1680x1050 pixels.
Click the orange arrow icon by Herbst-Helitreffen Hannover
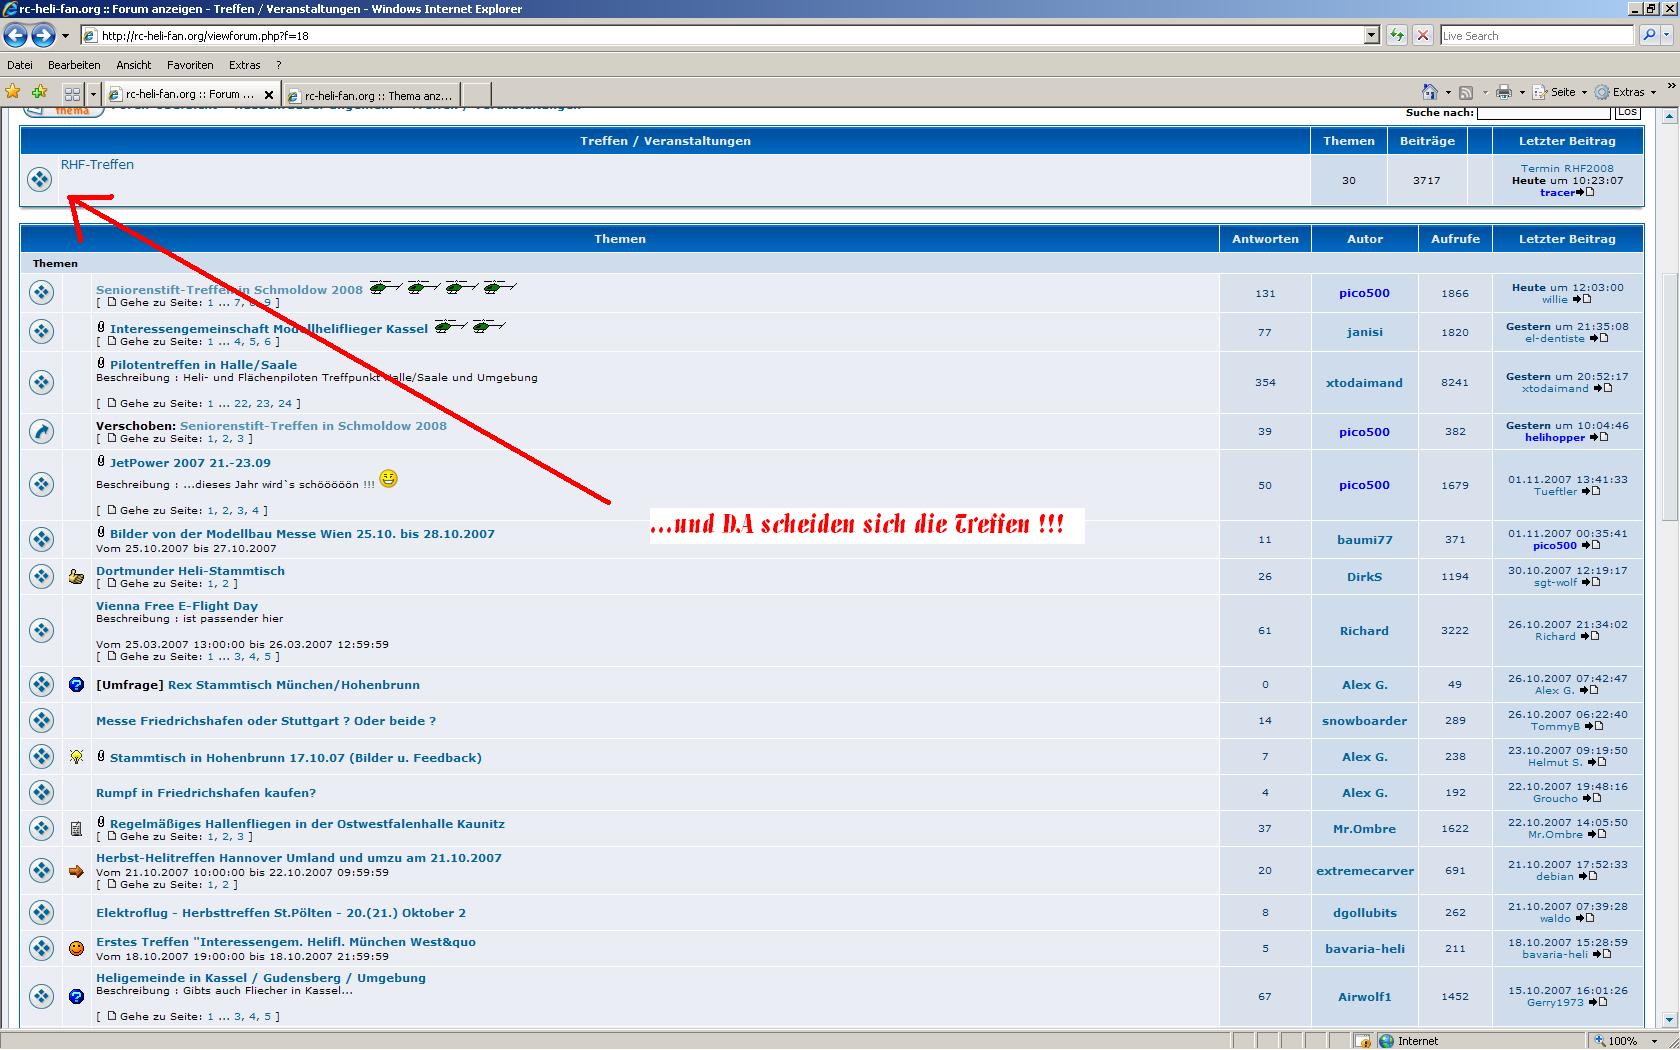[x=76, y=871]
